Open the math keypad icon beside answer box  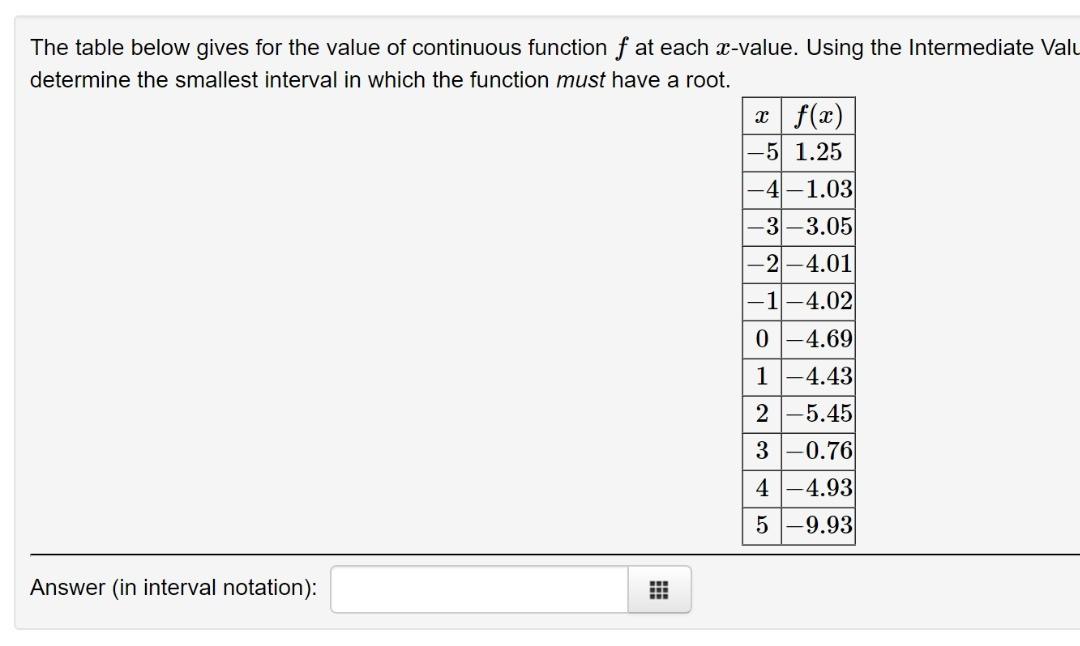(x=659, y=590)
